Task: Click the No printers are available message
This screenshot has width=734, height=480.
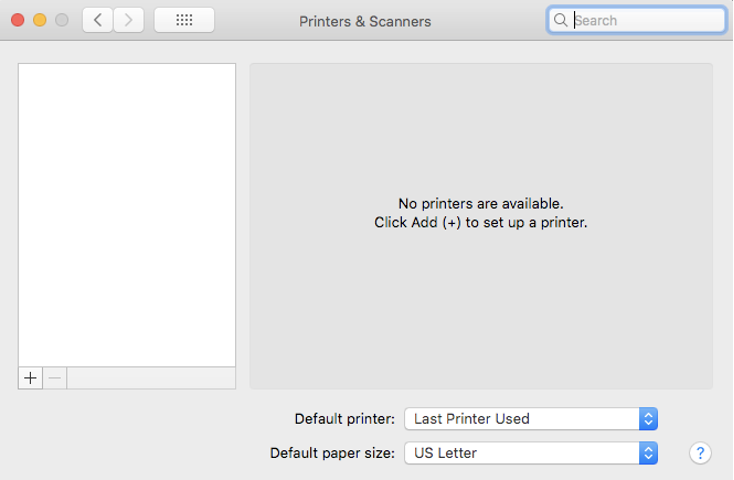Action: pyautogui.click(x=481, y=204)
